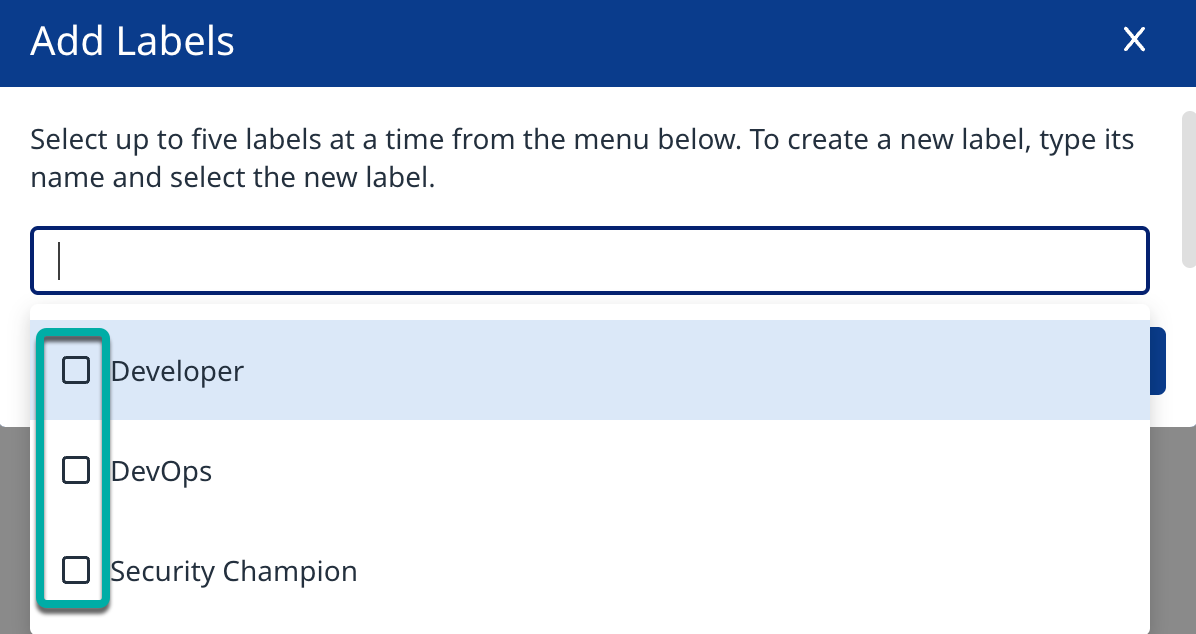Check the Developer checkbox

click(76, 371)
